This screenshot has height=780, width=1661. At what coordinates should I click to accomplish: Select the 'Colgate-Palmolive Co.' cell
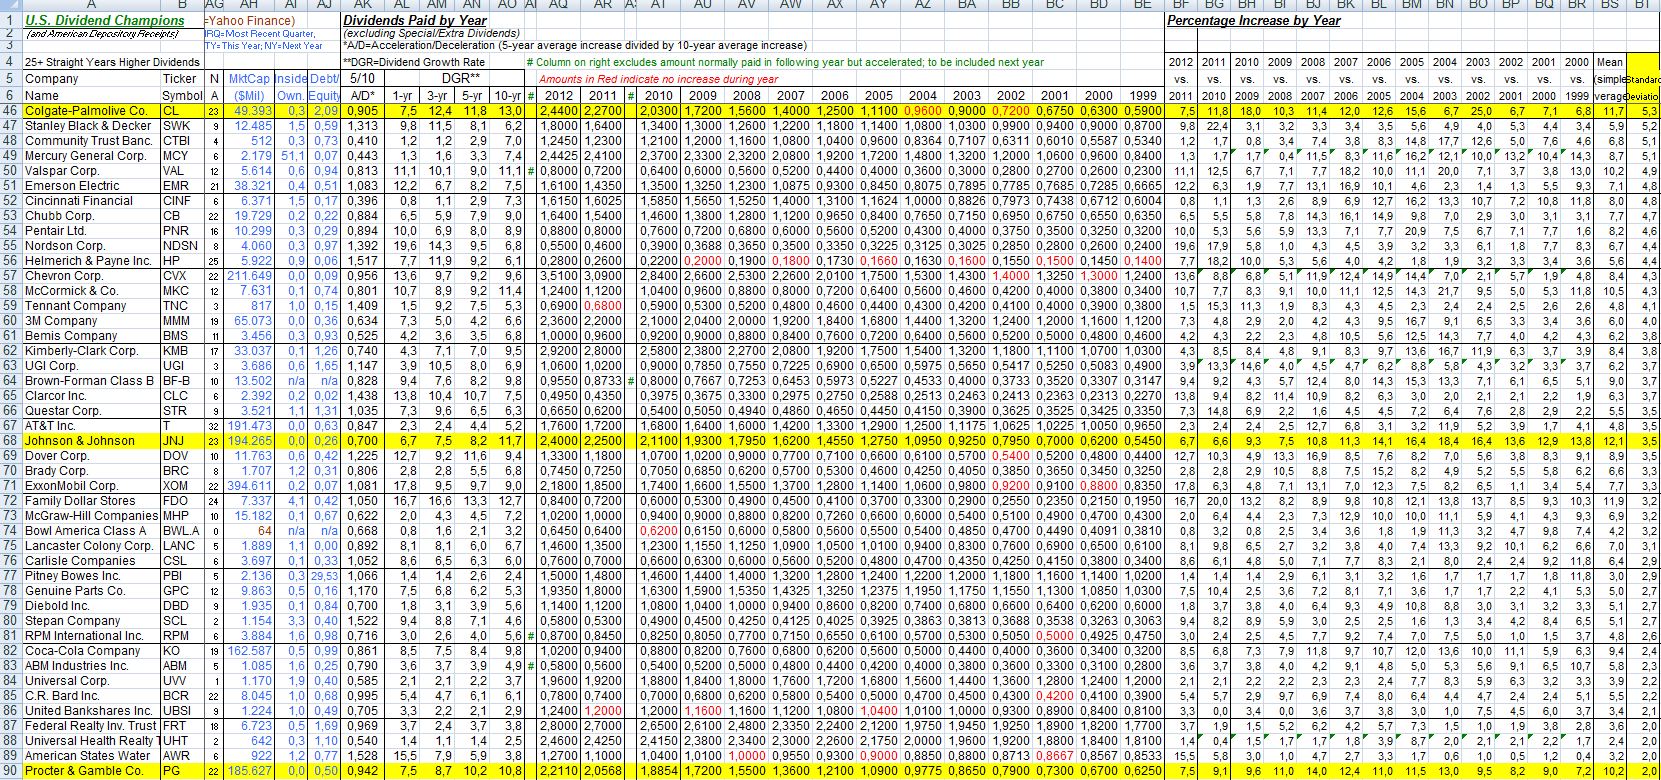pos(91,111)
